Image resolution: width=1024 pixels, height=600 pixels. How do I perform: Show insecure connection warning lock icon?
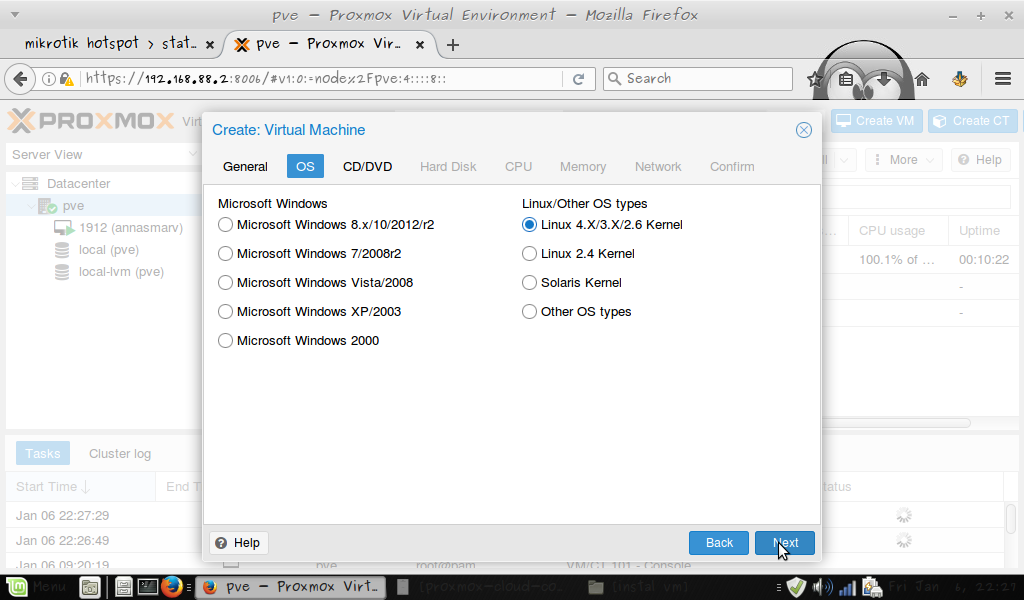(67, 79)
